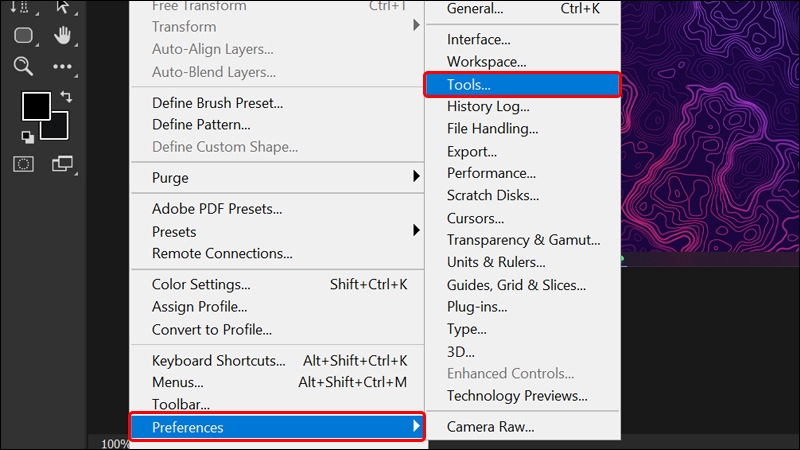800x450 pixels.
Task: Select the Hand tool
Action: [63, 35]
